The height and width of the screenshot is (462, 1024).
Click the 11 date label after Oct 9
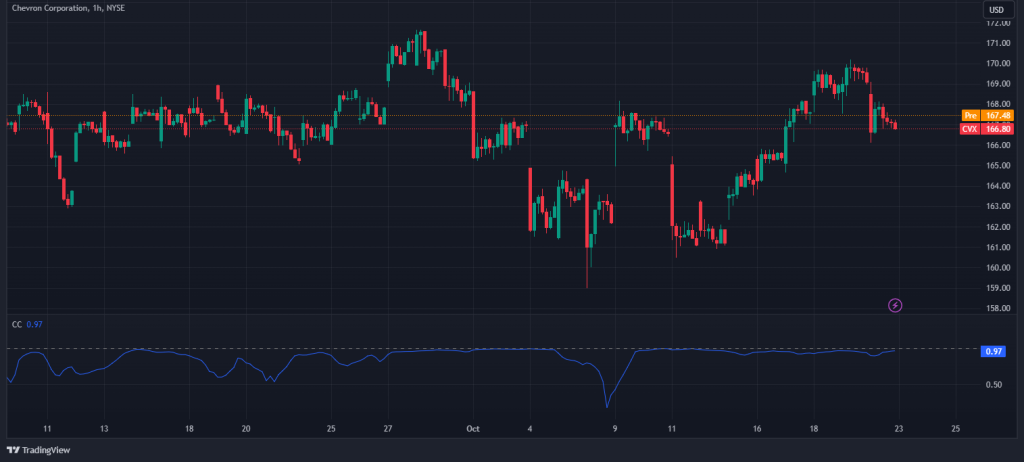671,429
